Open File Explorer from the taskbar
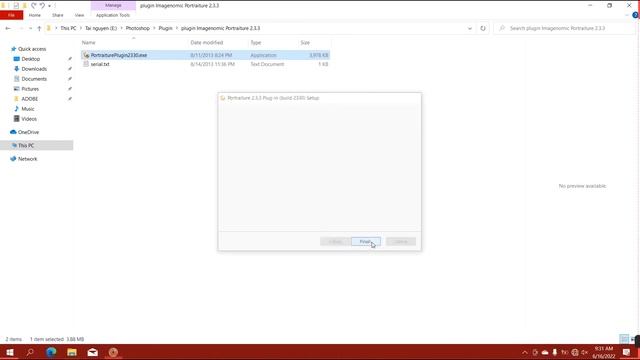640x360 pixels. pos(72,352)
